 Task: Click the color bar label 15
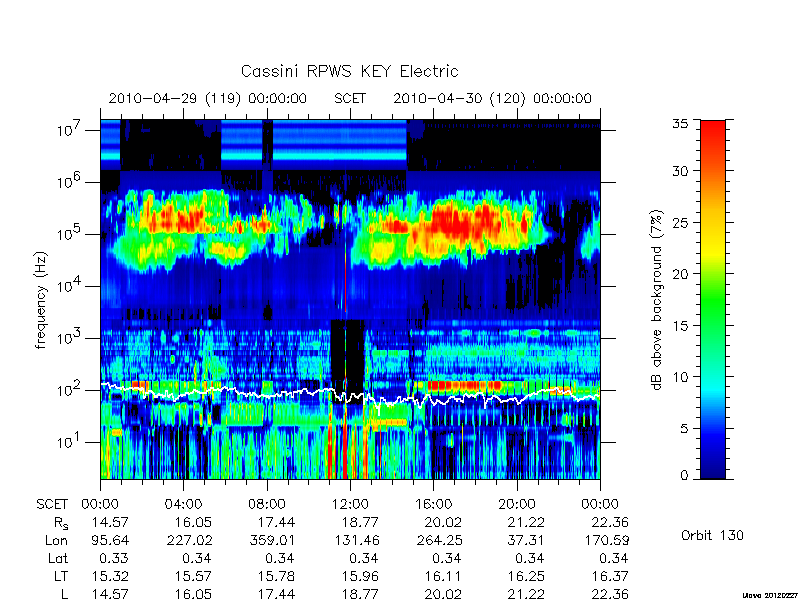pos(680,326)
